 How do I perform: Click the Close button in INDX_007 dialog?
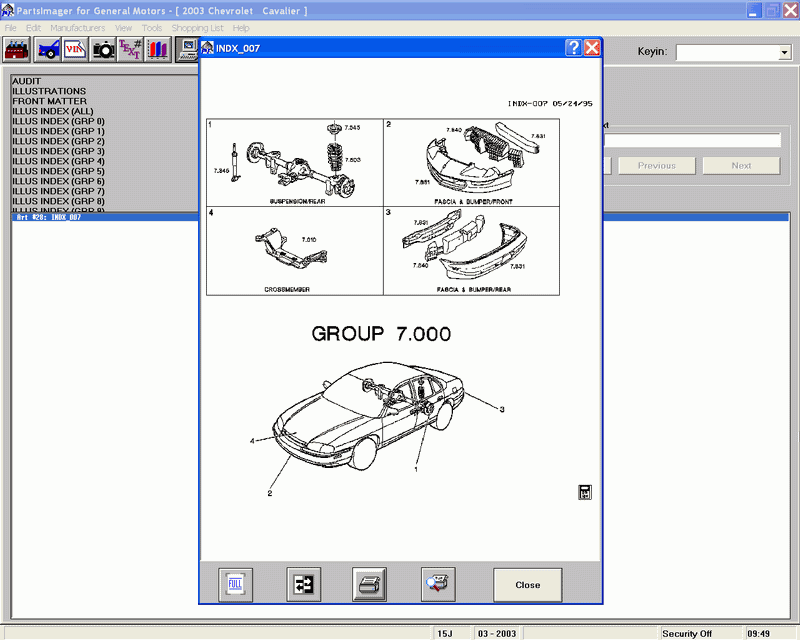pos(528,585)
